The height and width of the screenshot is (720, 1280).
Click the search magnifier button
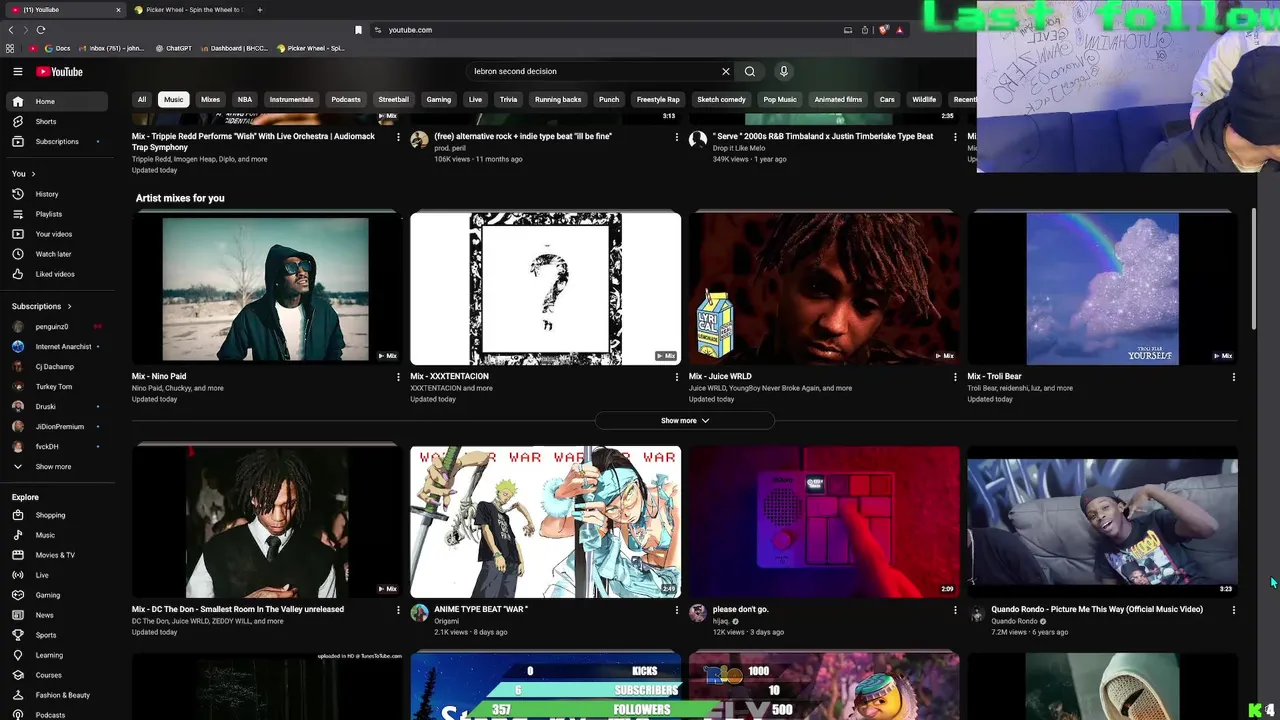(x=750, y=71)
